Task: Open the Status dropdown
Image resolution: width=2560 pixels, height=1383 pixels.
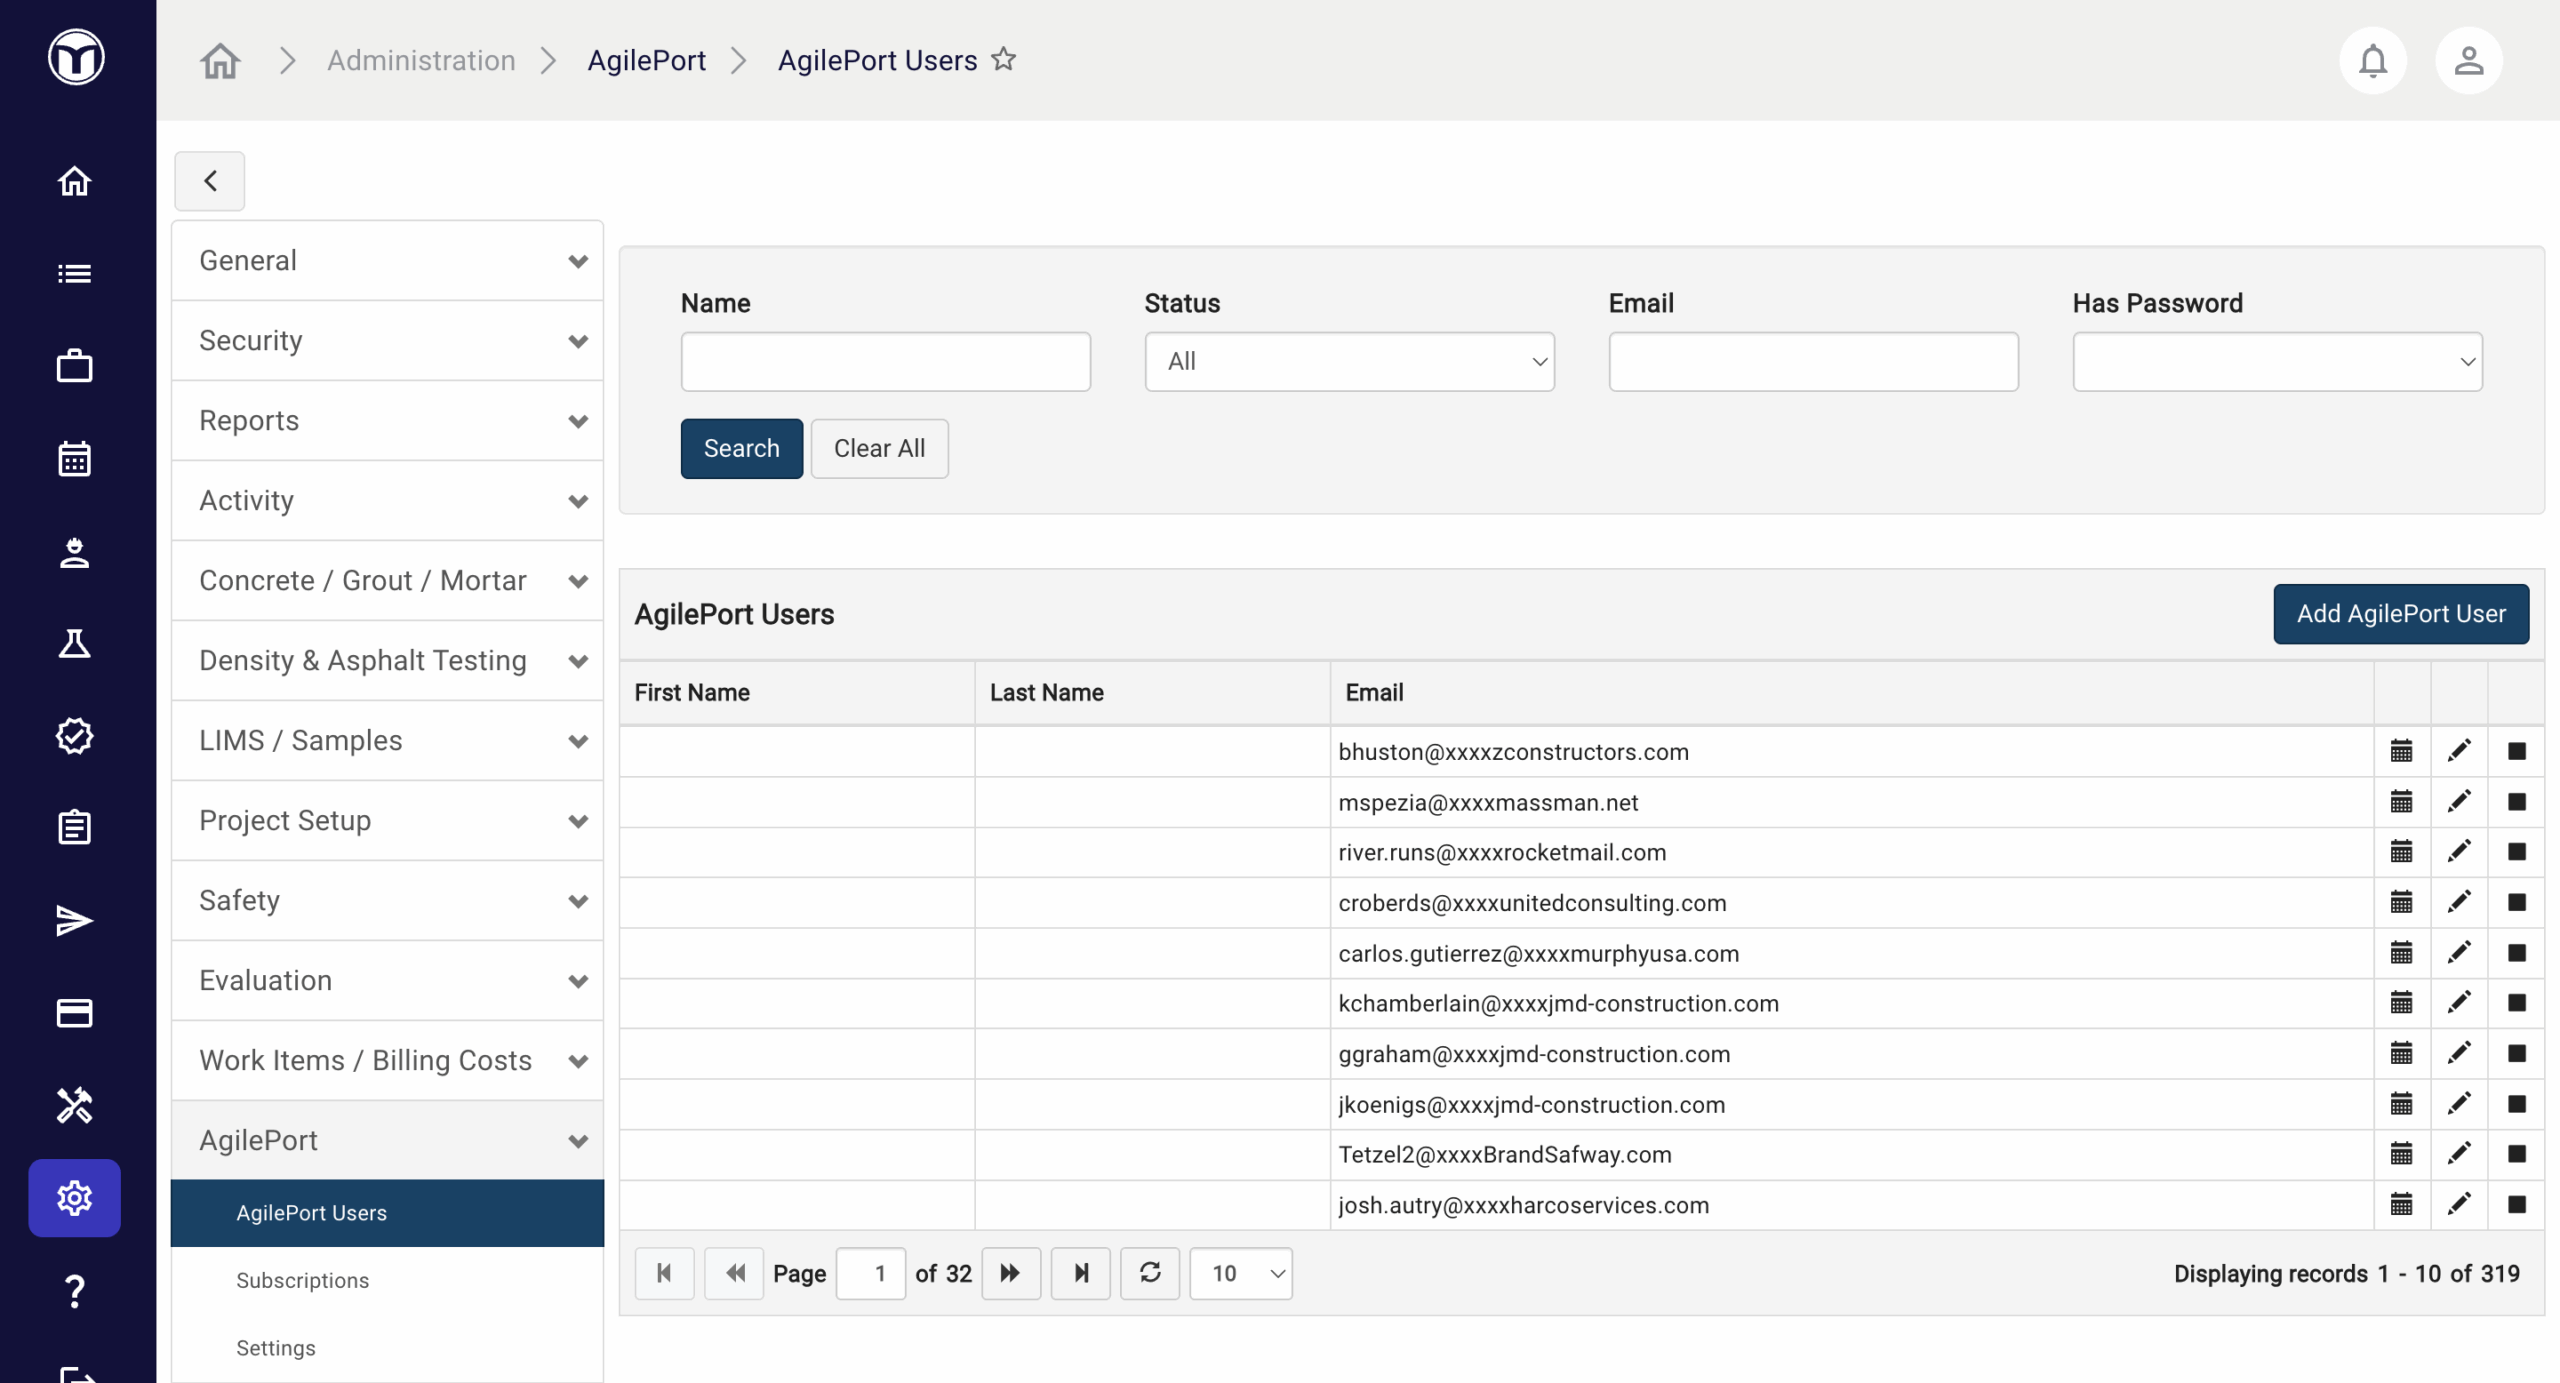Action: tap(1349, 361)
